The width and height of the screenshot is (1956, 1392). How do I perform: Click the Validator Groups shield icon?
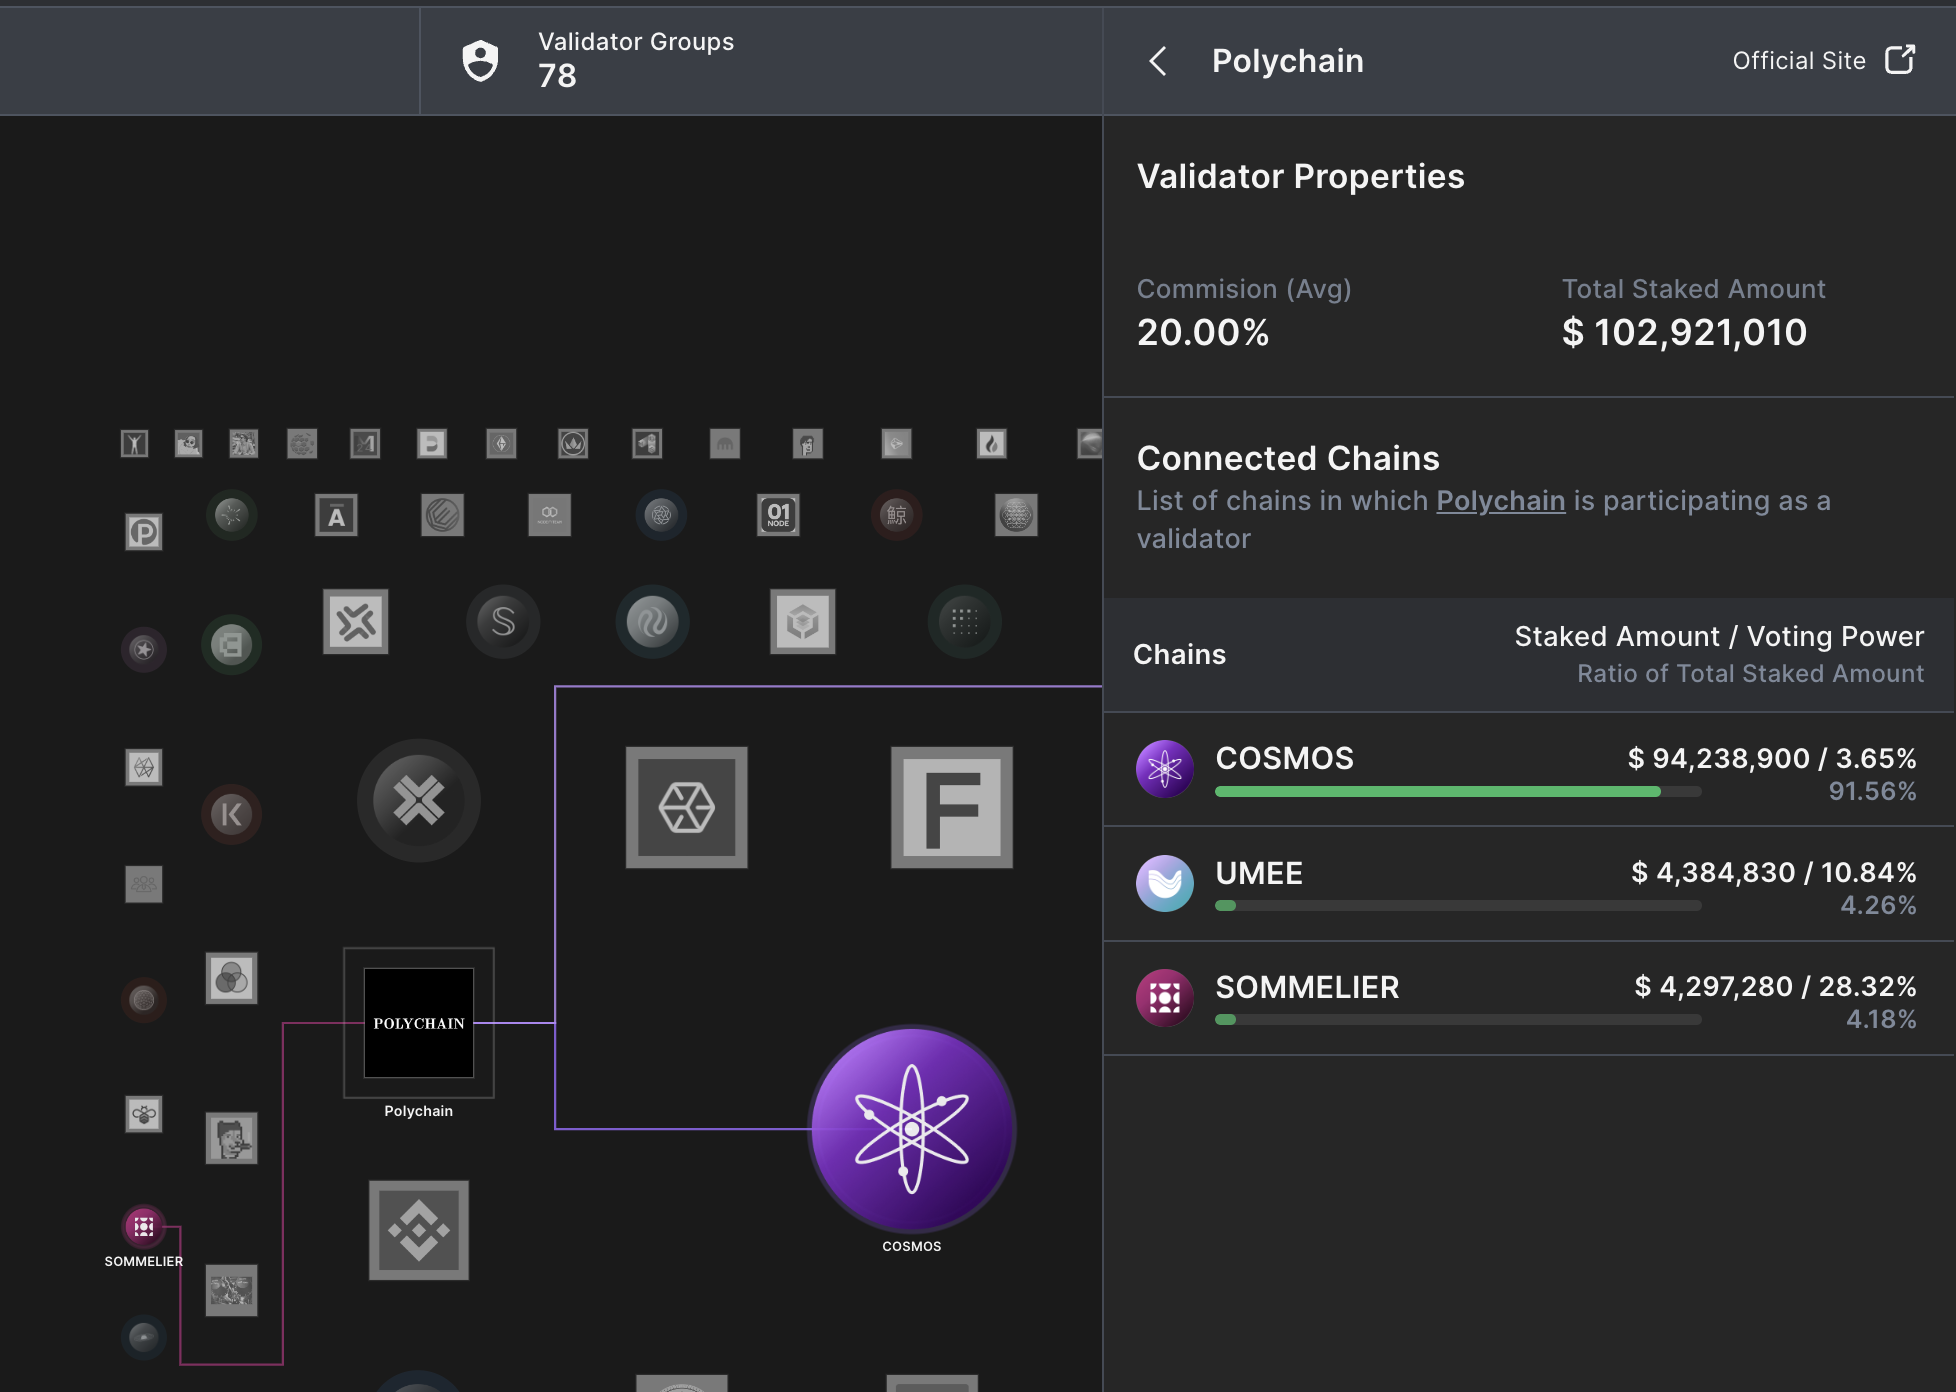coord(480,61)
